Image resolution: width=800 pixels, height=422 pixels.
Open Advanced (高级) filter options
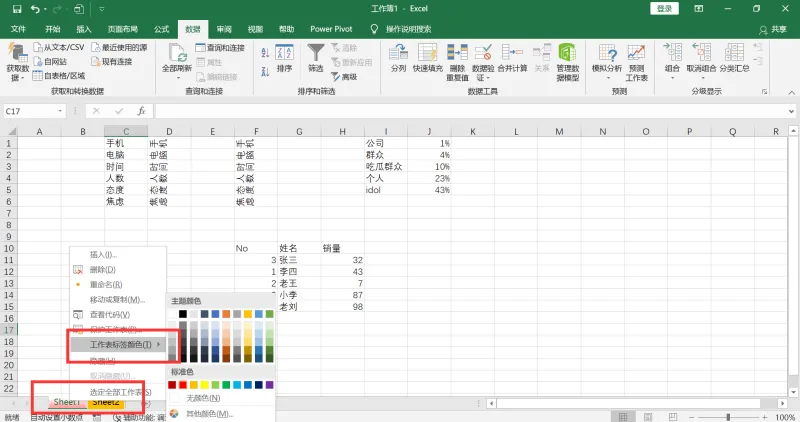[344, 77]
